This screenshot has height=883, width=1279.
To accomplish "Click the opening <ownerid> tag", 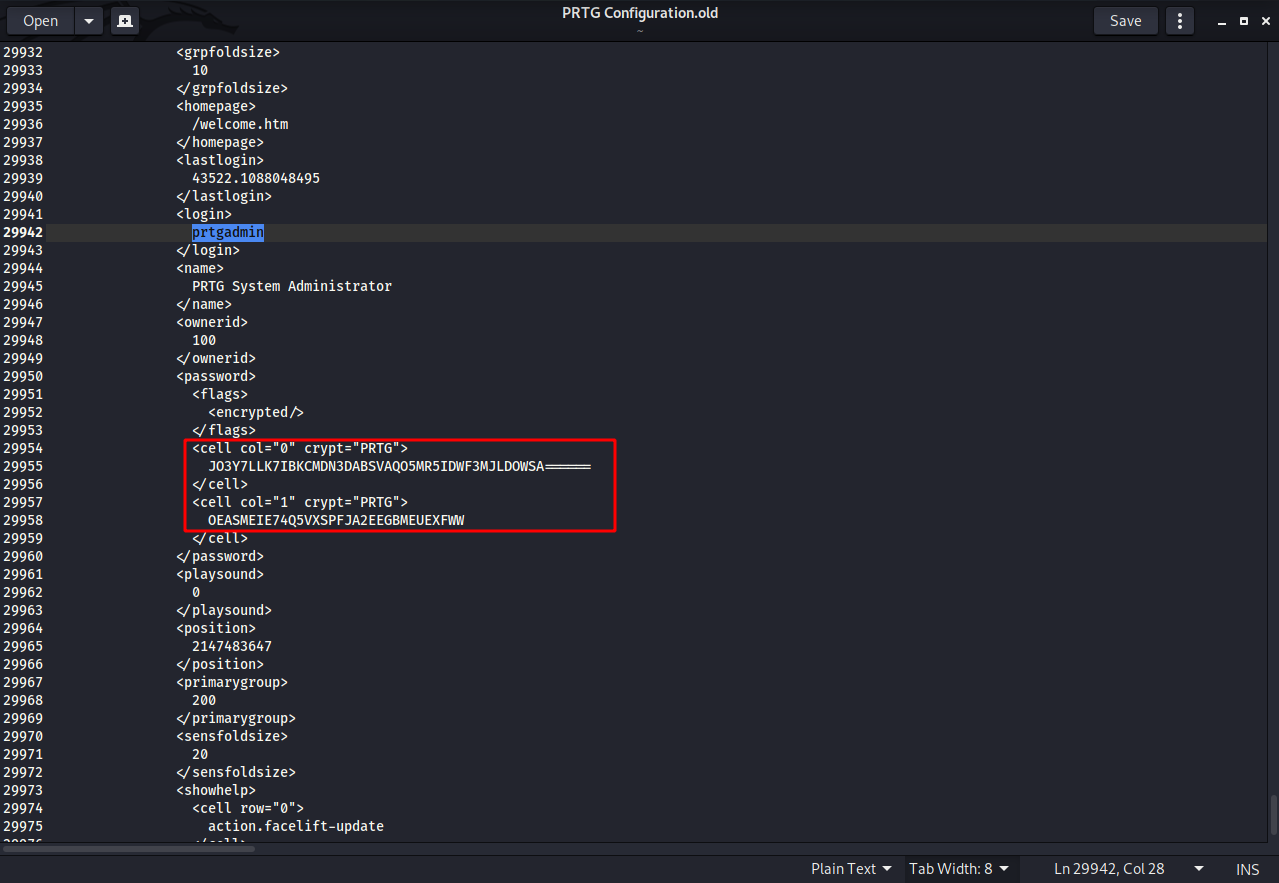I will (212, 322).
